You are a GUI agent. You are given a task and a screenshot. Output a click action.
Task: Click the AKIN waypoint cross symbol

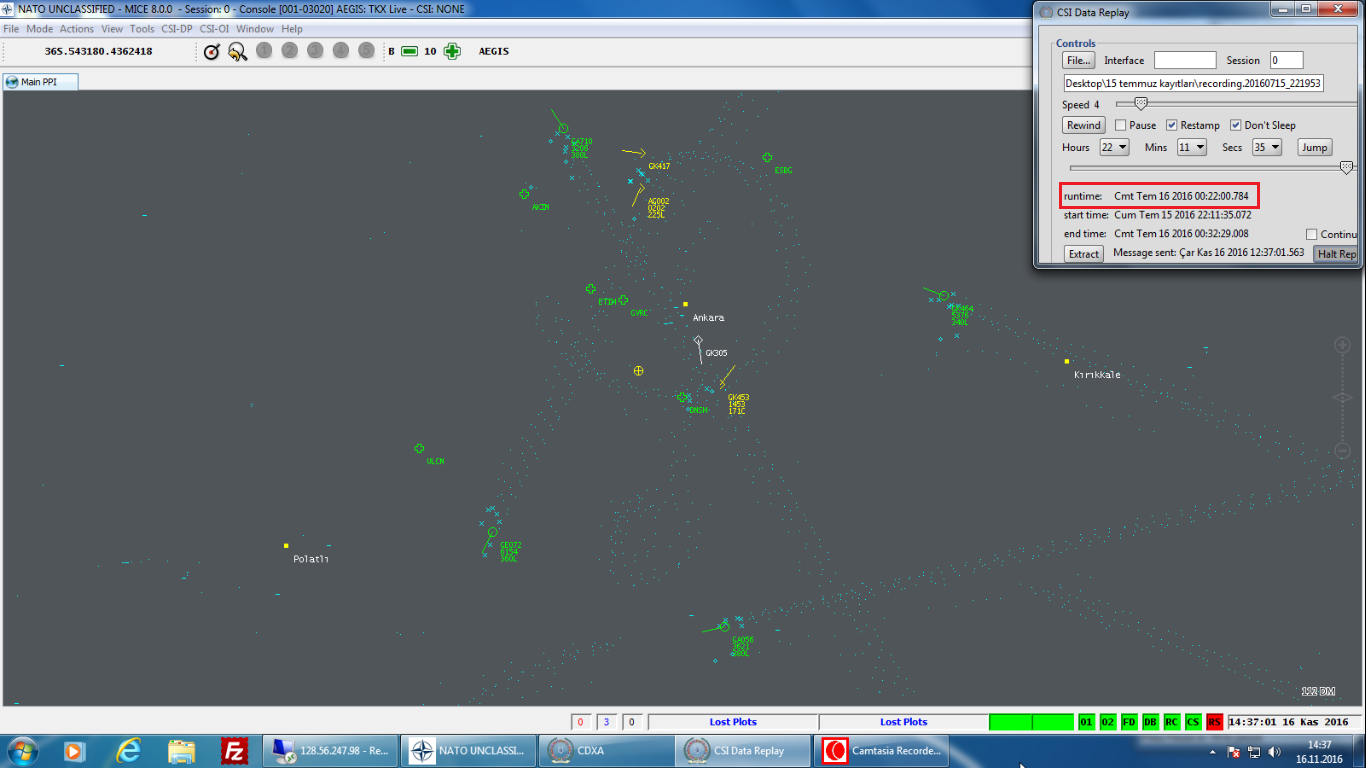point(524,194)
